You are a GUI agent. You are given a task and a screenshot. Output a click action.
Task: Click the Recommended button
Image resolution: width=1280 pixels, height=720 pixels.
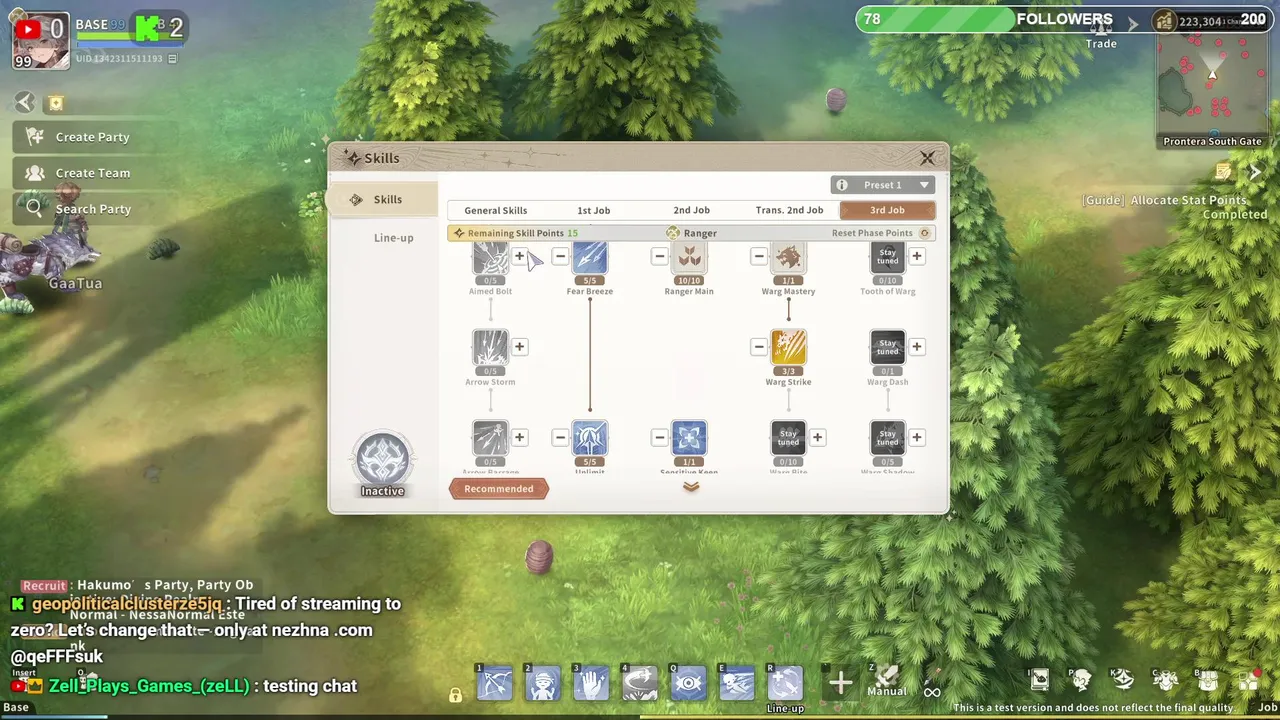click(x=499, y=489)
